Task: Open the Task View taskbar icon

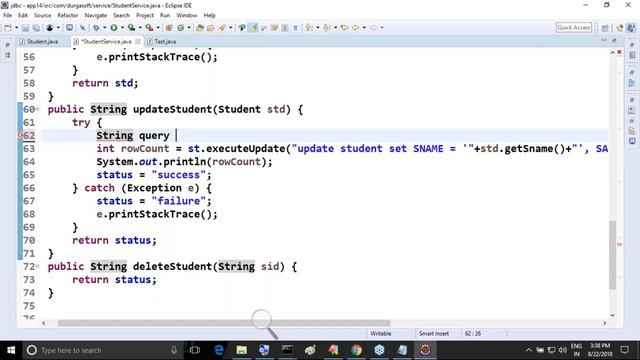Action: (195, 350)
